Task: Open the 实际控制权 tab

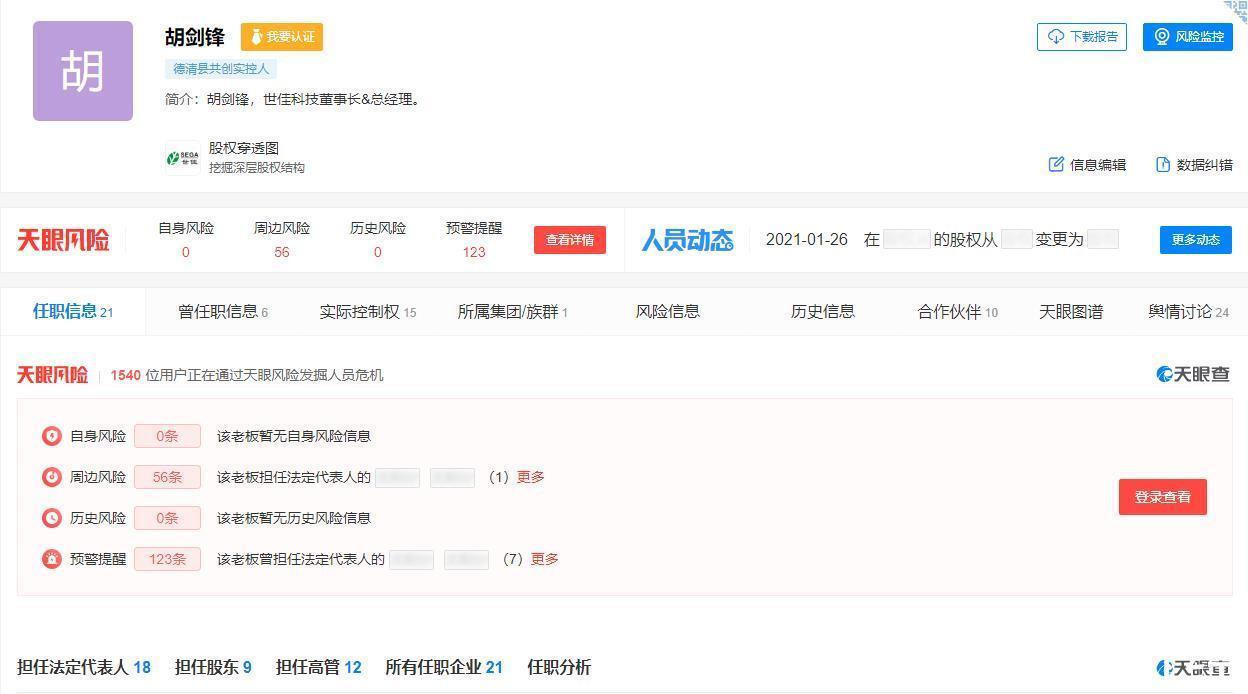Action: pos(367,312)
